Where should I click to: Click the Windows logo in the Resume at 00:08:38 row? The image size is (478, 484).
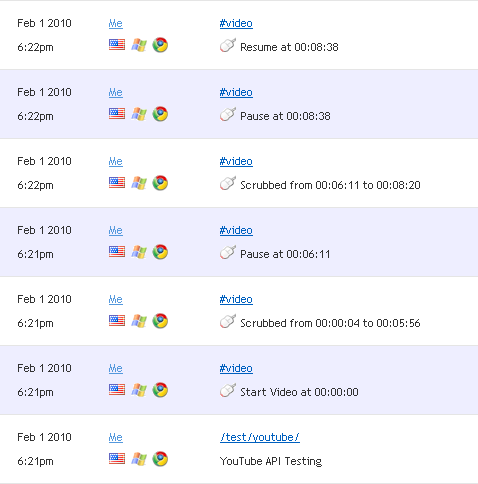point(139,45)
